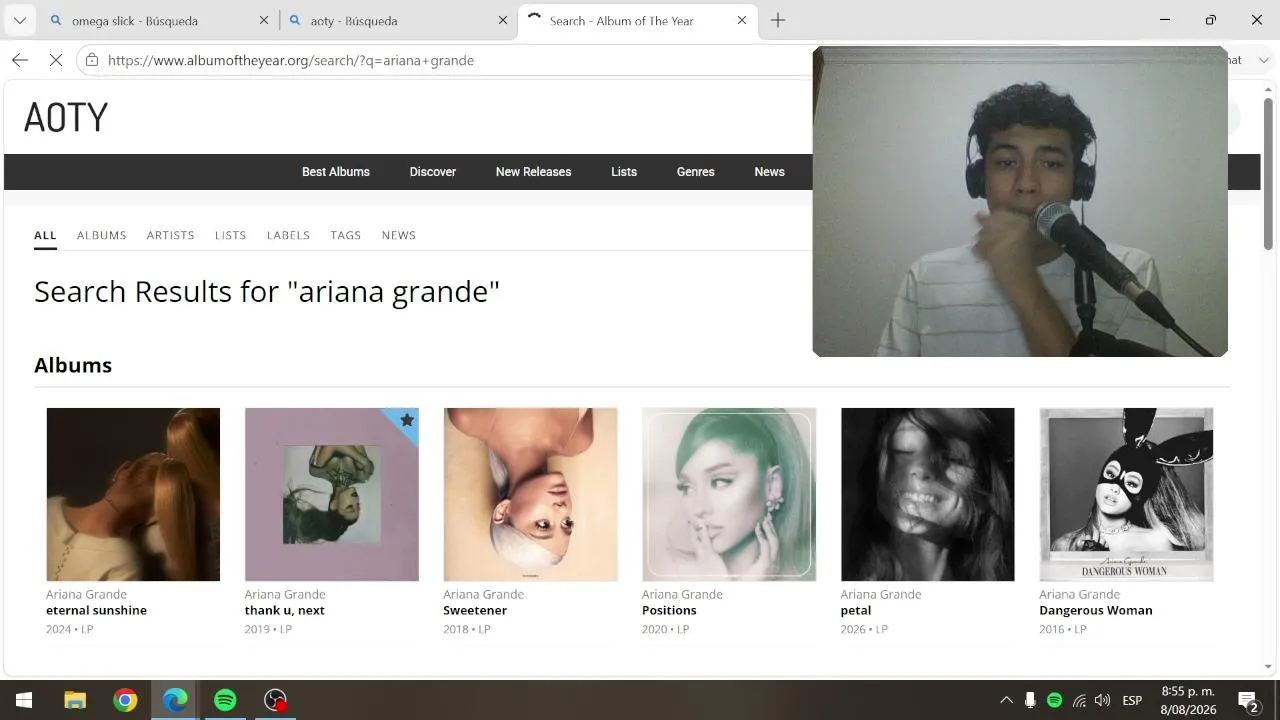Viewport: 1280px width, 720px height.
Task: Open the News navigation item
Action: point(770,172)
